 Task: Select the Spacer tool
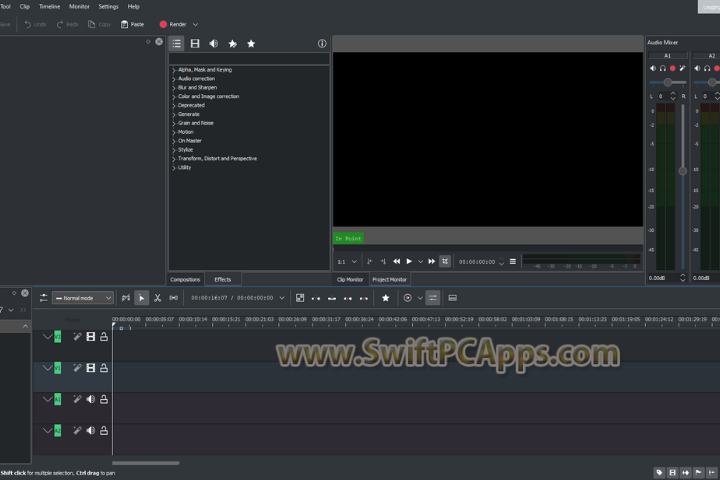point(174,298)
